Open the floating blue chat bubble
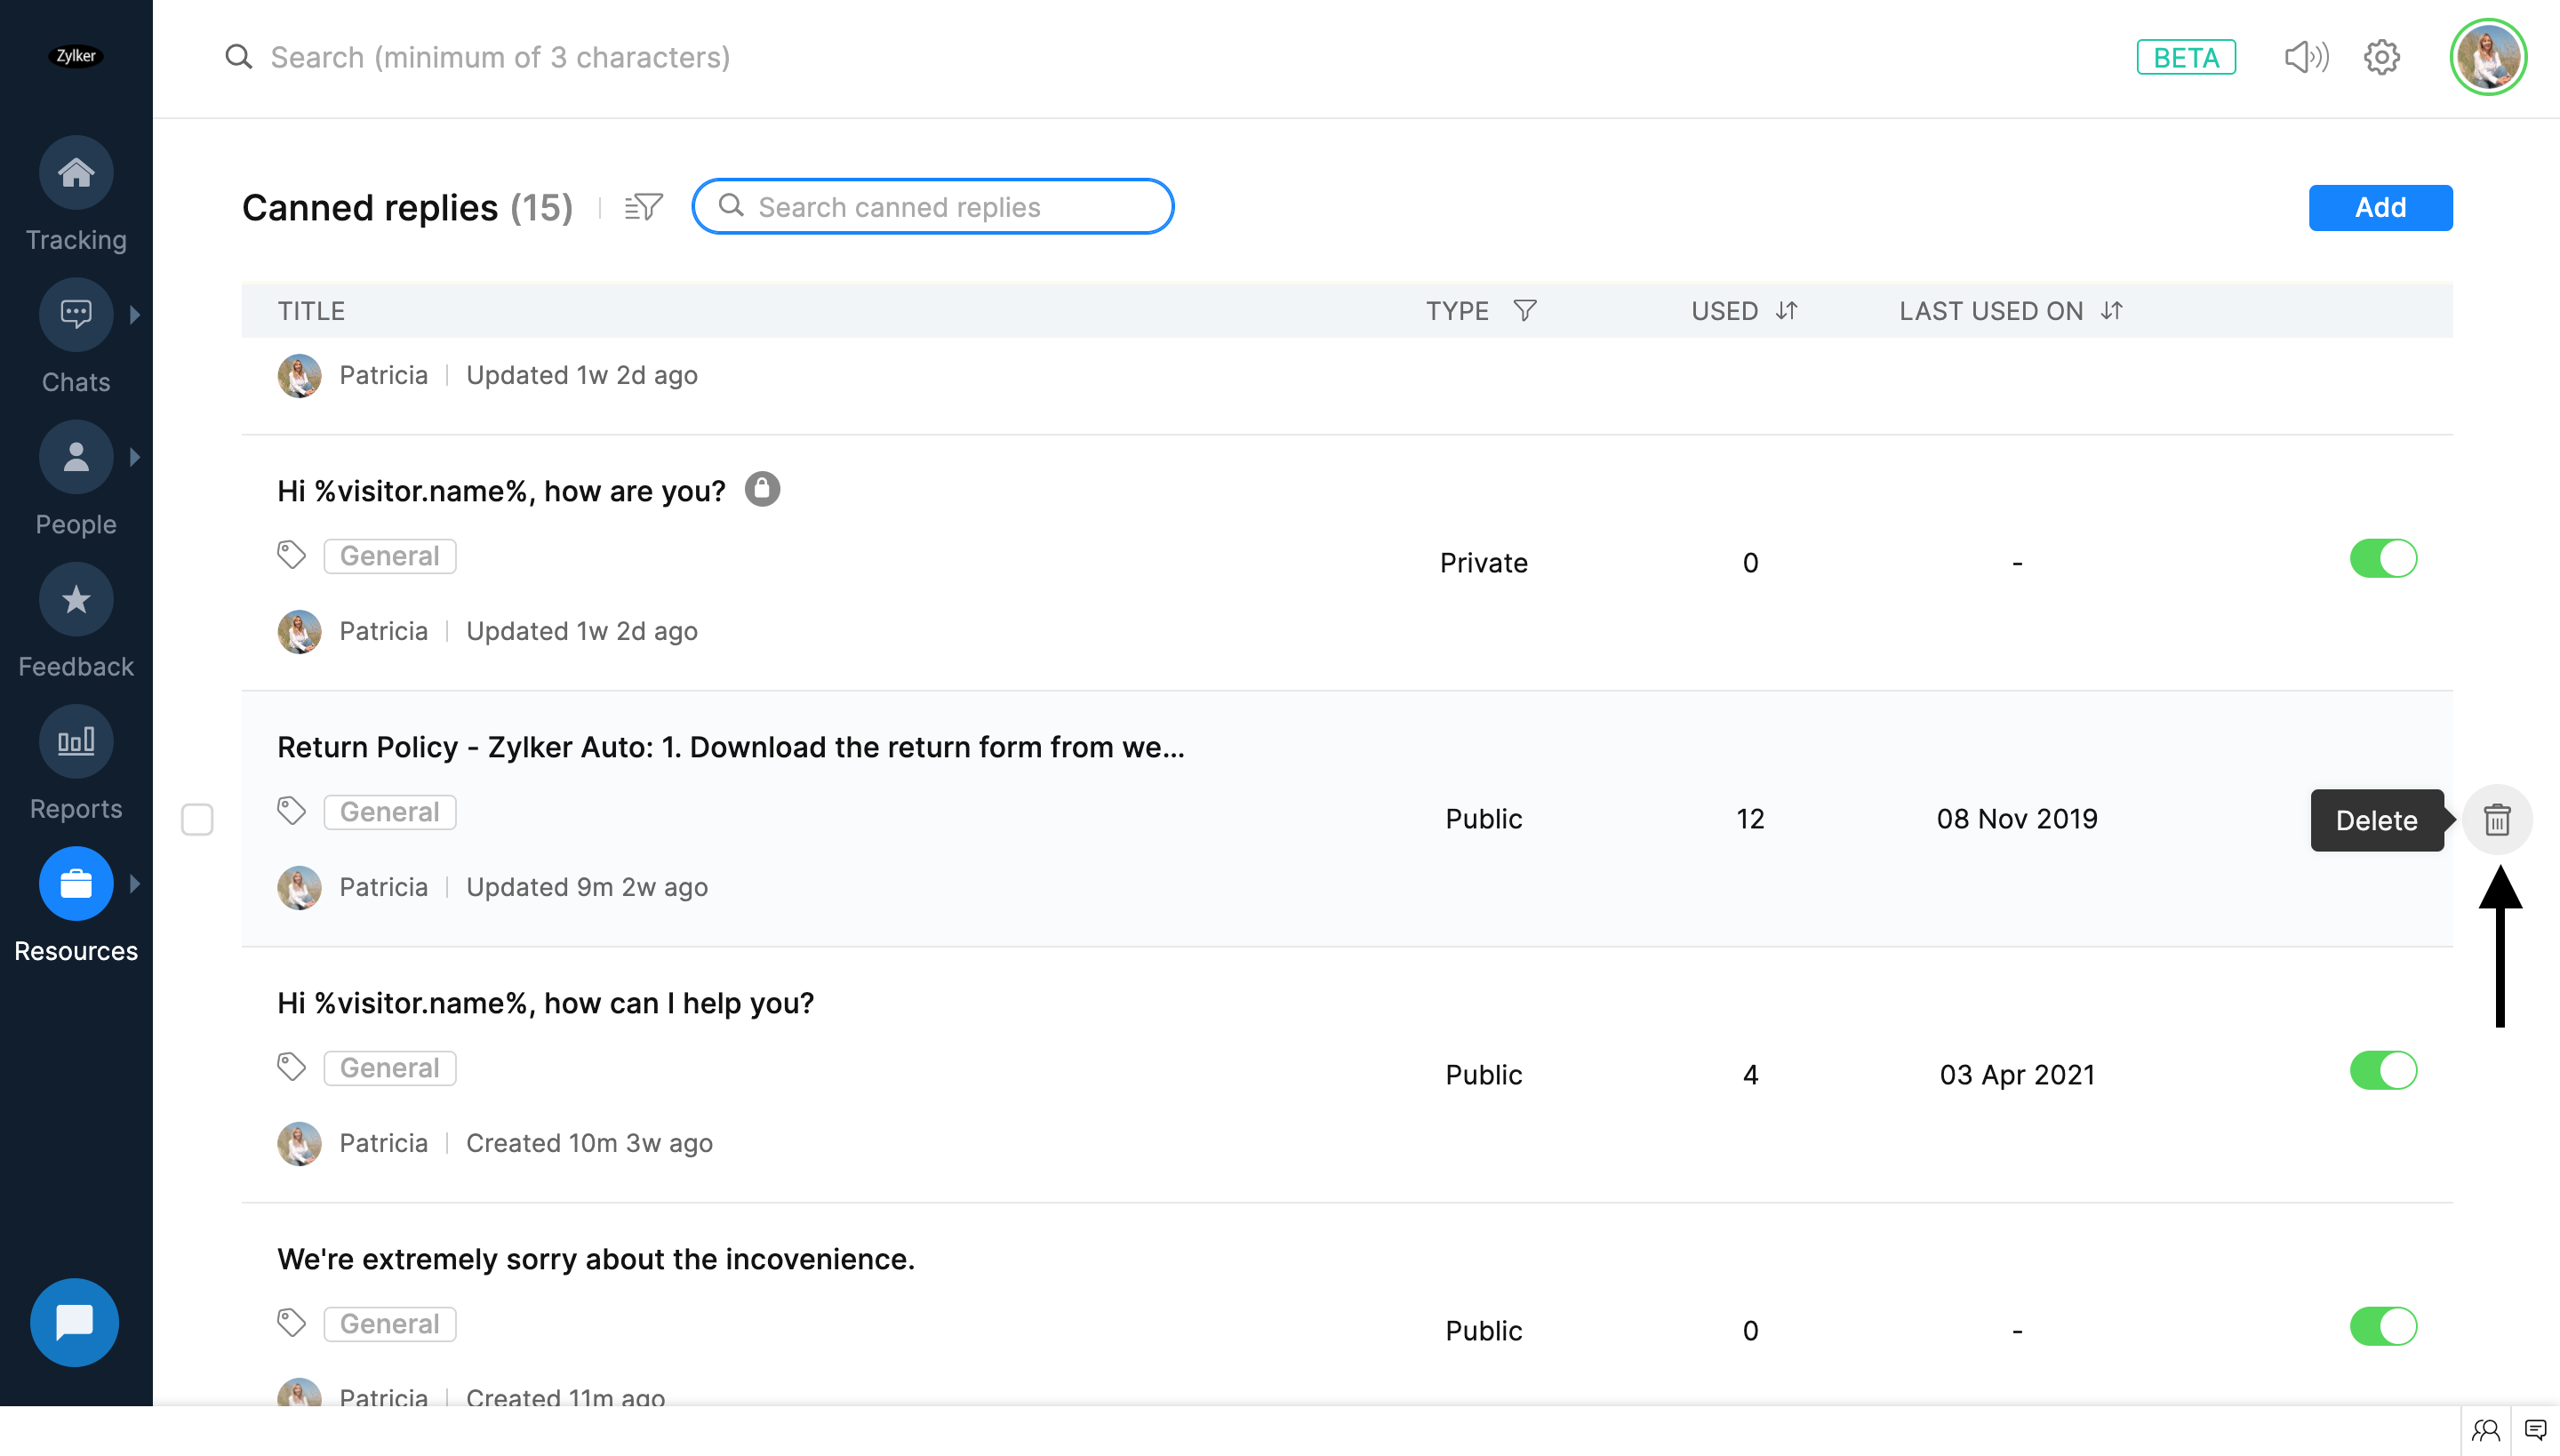 pyautogui.click(x=74, y=1322)
